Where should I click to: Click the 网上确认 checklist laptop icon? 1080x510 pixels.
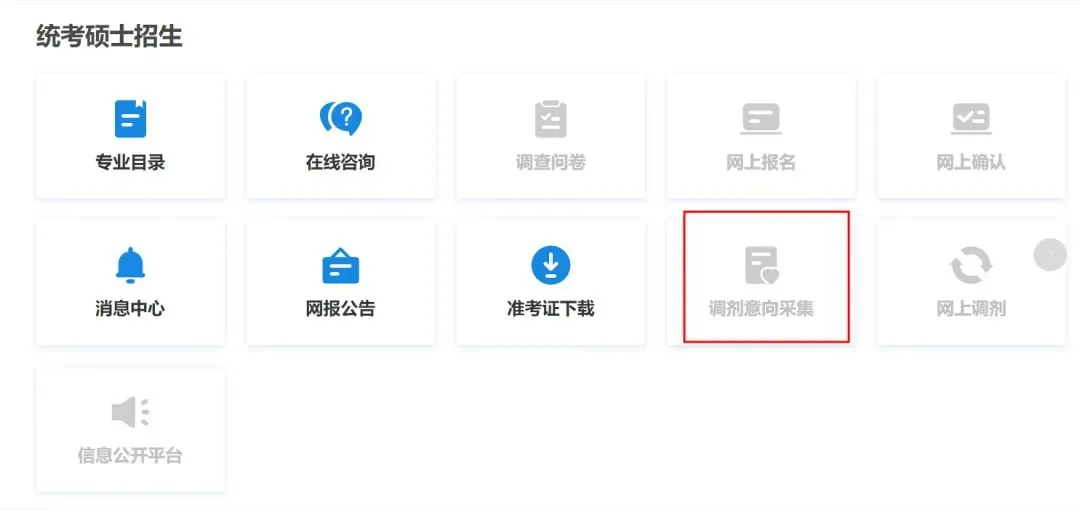pyautogui.click(x=970, y=119)
